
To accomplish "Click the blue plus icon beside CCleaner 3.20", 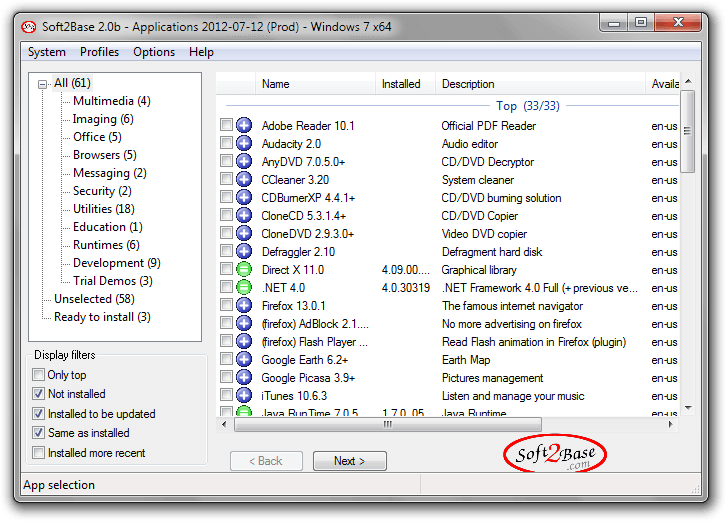I will 244,180.
